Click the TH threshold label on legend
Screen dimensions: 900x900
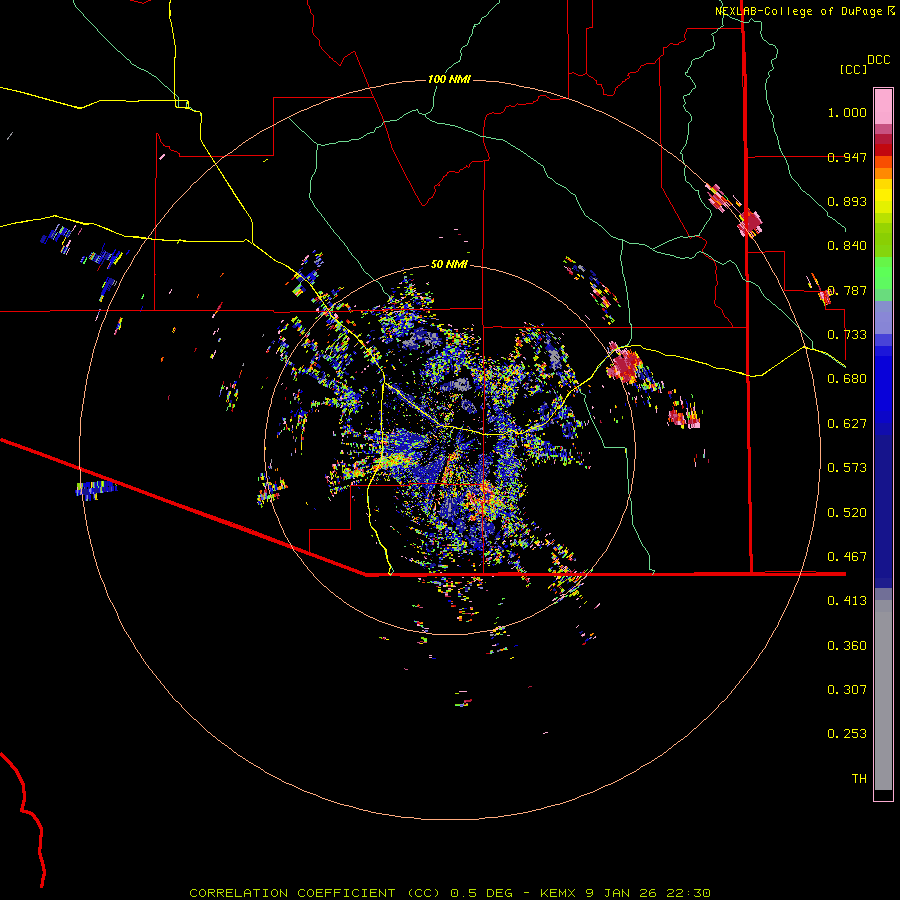[x=859, y=779]
